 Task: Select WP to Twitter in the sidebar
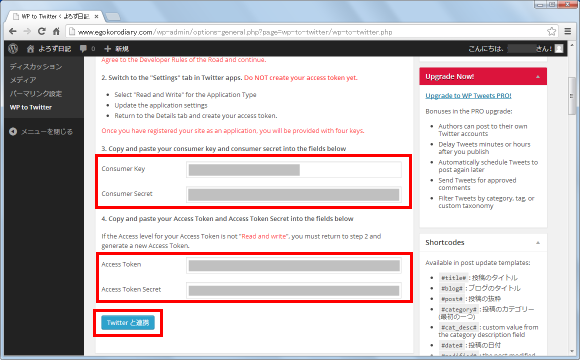(x=31, y=107)
